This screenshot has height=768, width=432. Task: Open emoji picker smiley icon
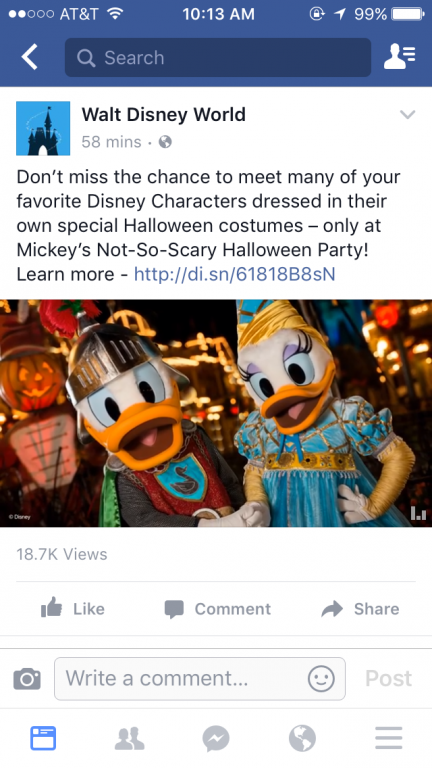click(x=321, y=679)
